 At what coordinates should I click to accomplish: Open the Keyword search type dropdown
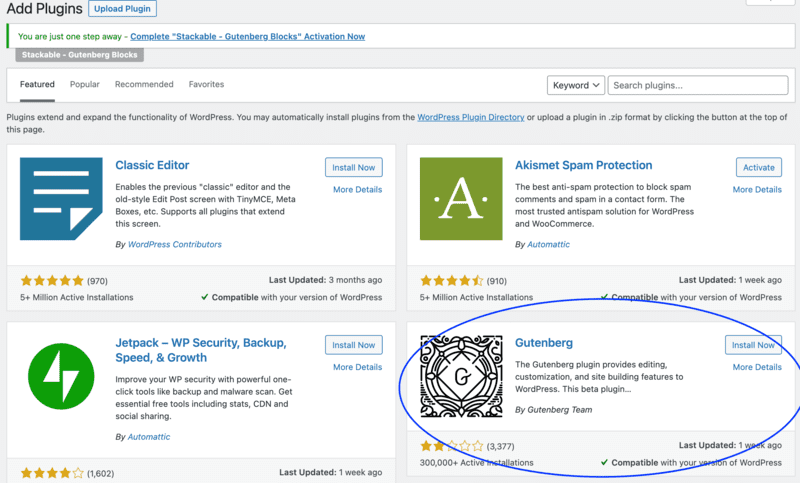pos(575,85)
